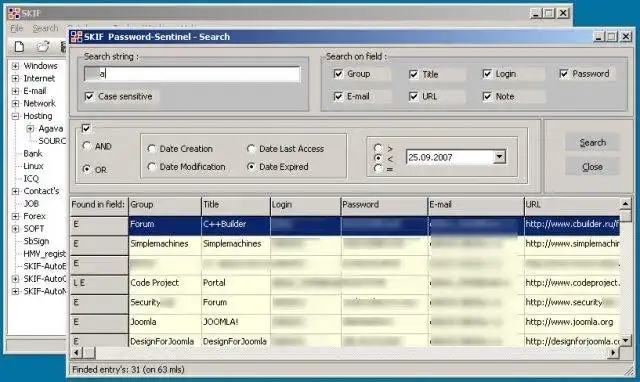Sort results by Password column header
The width and height of the screenshot is (640, 382).
(x=384, y=205)
